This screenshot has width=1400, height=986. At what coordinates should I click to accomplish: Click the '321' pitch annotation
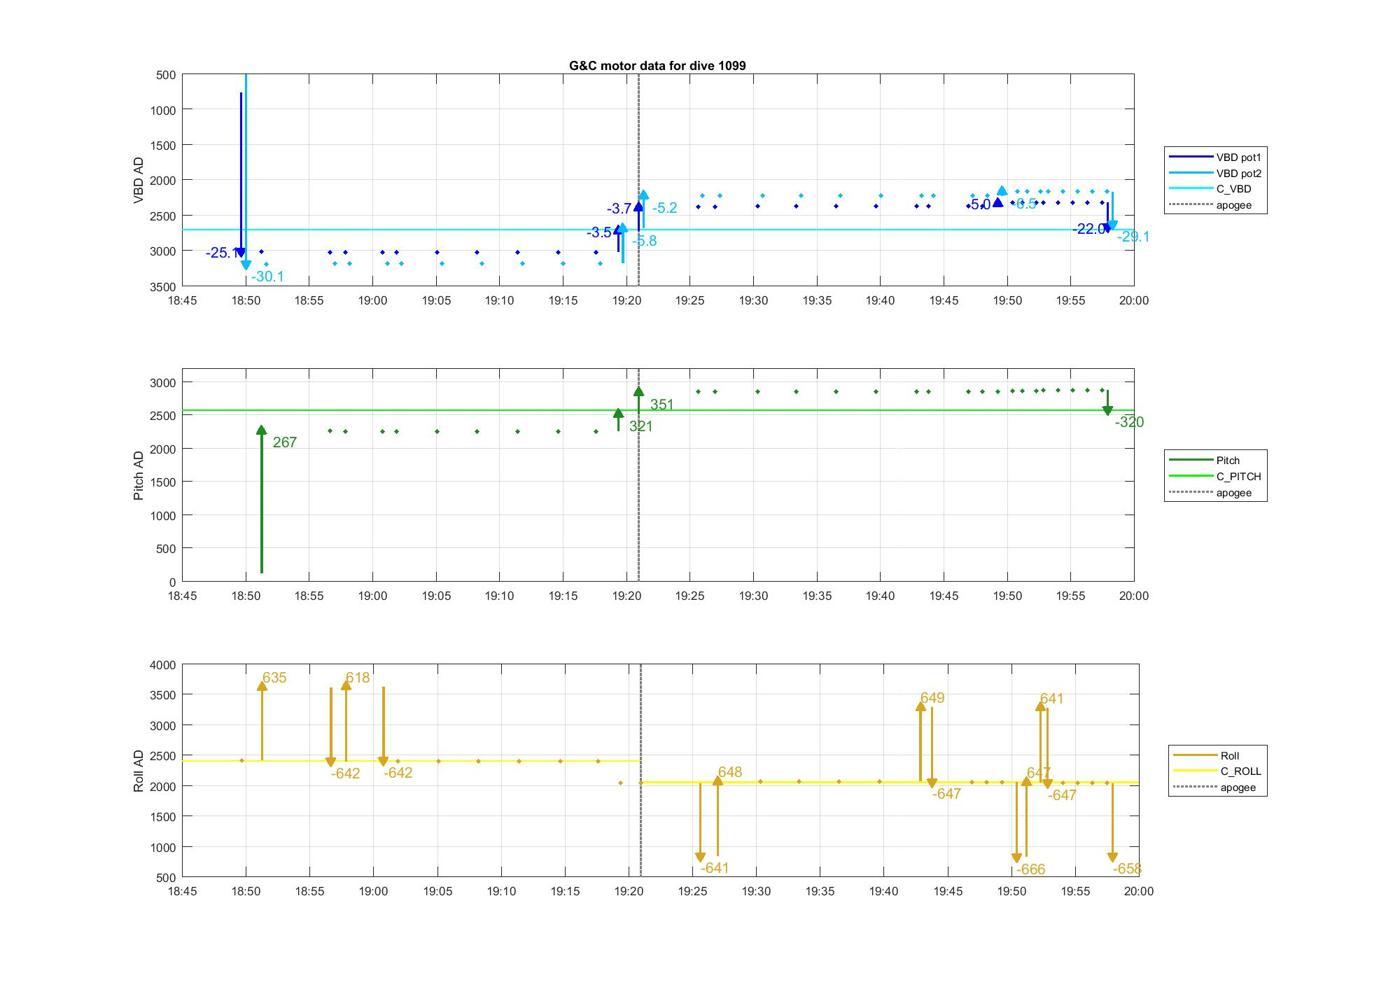click(x=641, y=426)
